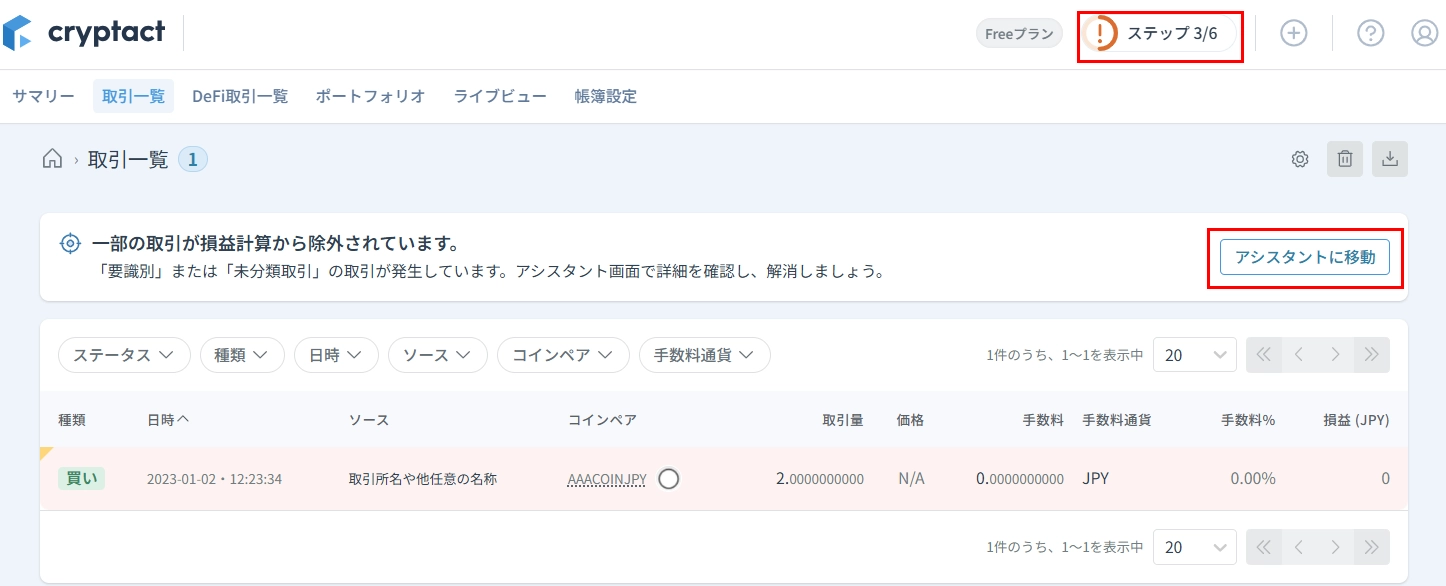Click the JPY fee currency cell
The height and width of the screenshot is (586, 1446).
click(1095, 479)
